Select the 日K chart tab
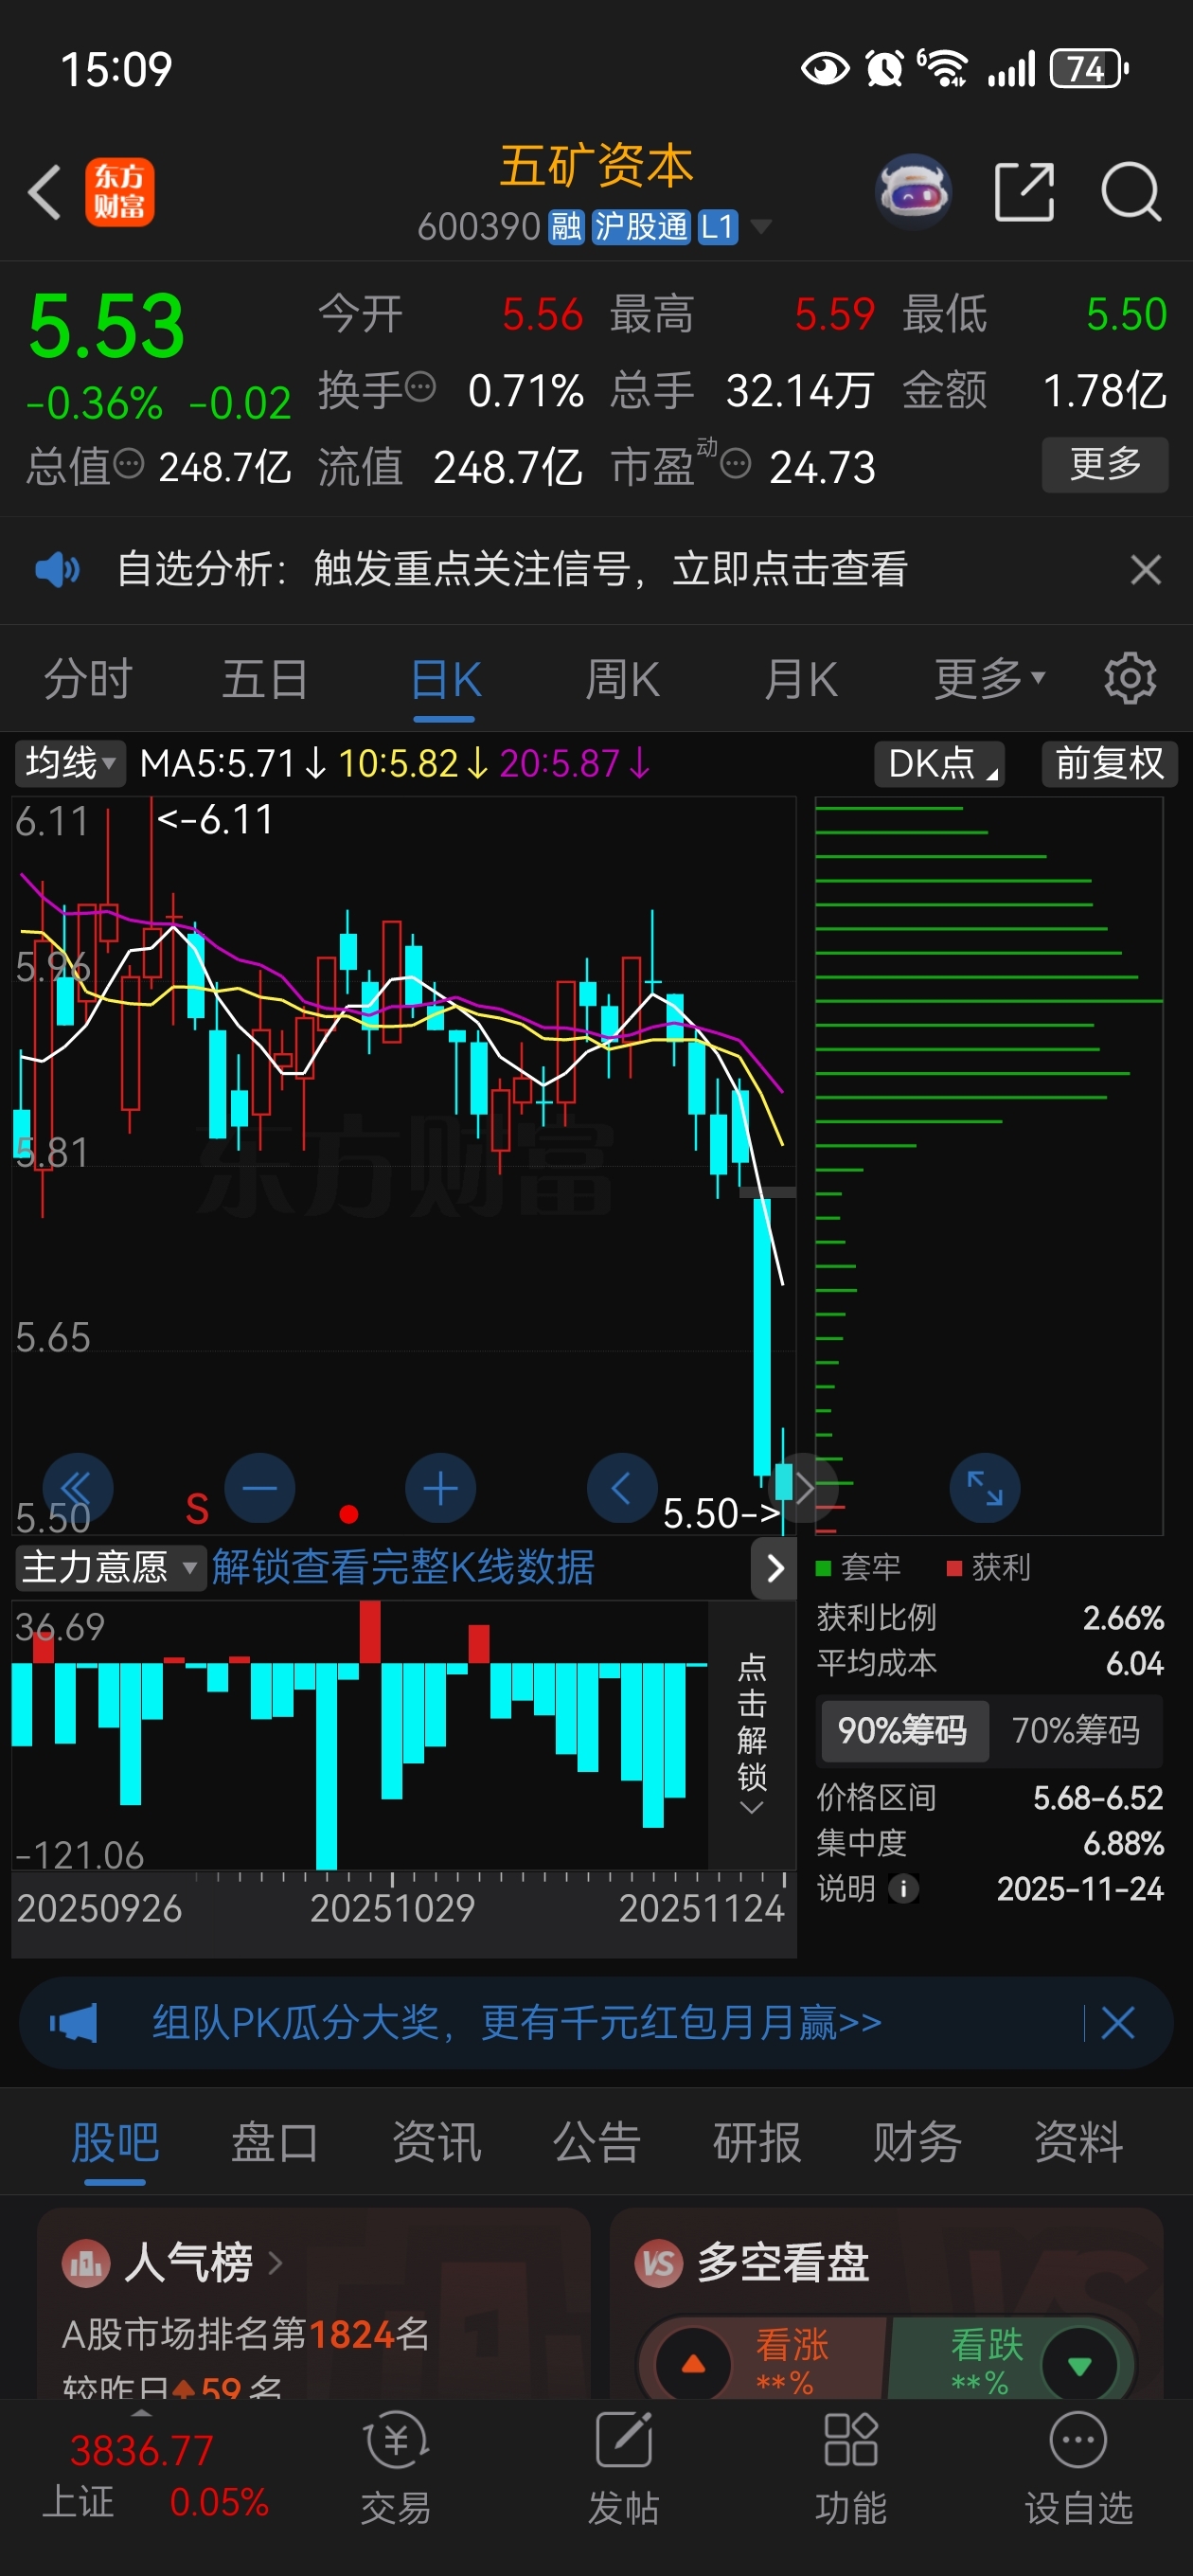 point(445,679)
